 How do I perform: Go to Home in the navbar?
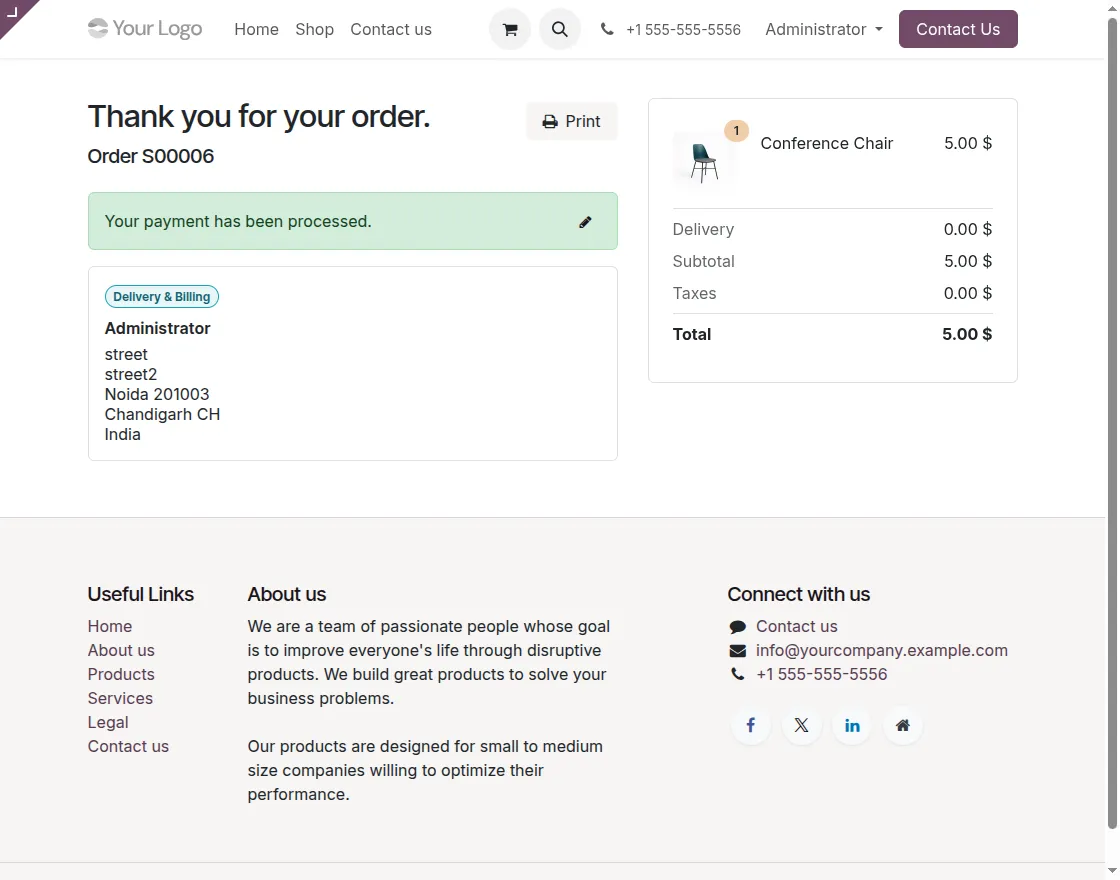coord(256,29)
